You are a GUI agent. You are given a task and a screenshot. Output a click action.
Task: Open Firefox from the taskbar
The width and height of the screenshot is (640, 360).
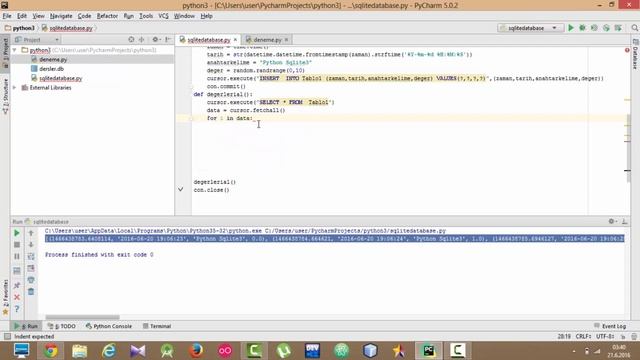click(x=196, y=351)
